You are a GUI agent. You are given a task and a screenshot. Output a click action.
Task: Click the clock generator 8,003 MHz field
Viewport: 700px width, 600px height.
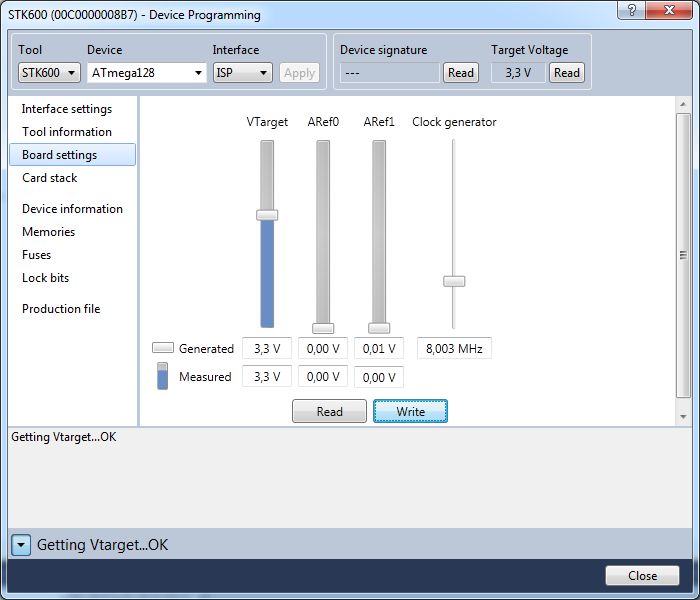[x=454, y=348]
